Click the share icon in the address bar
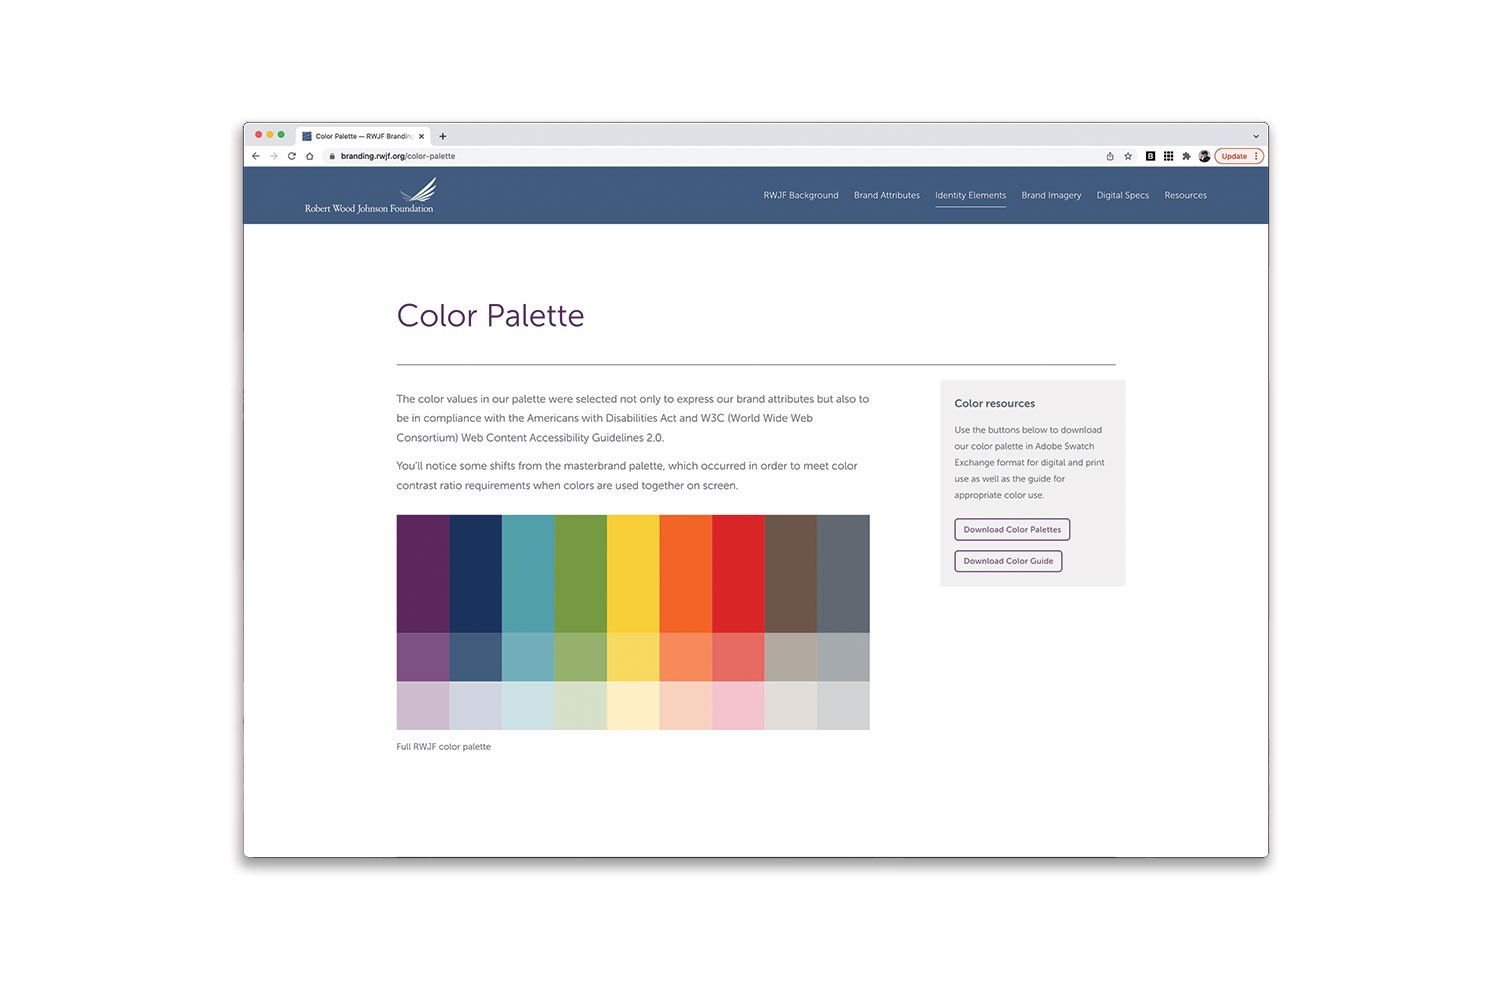 (x=1110, y=156)
